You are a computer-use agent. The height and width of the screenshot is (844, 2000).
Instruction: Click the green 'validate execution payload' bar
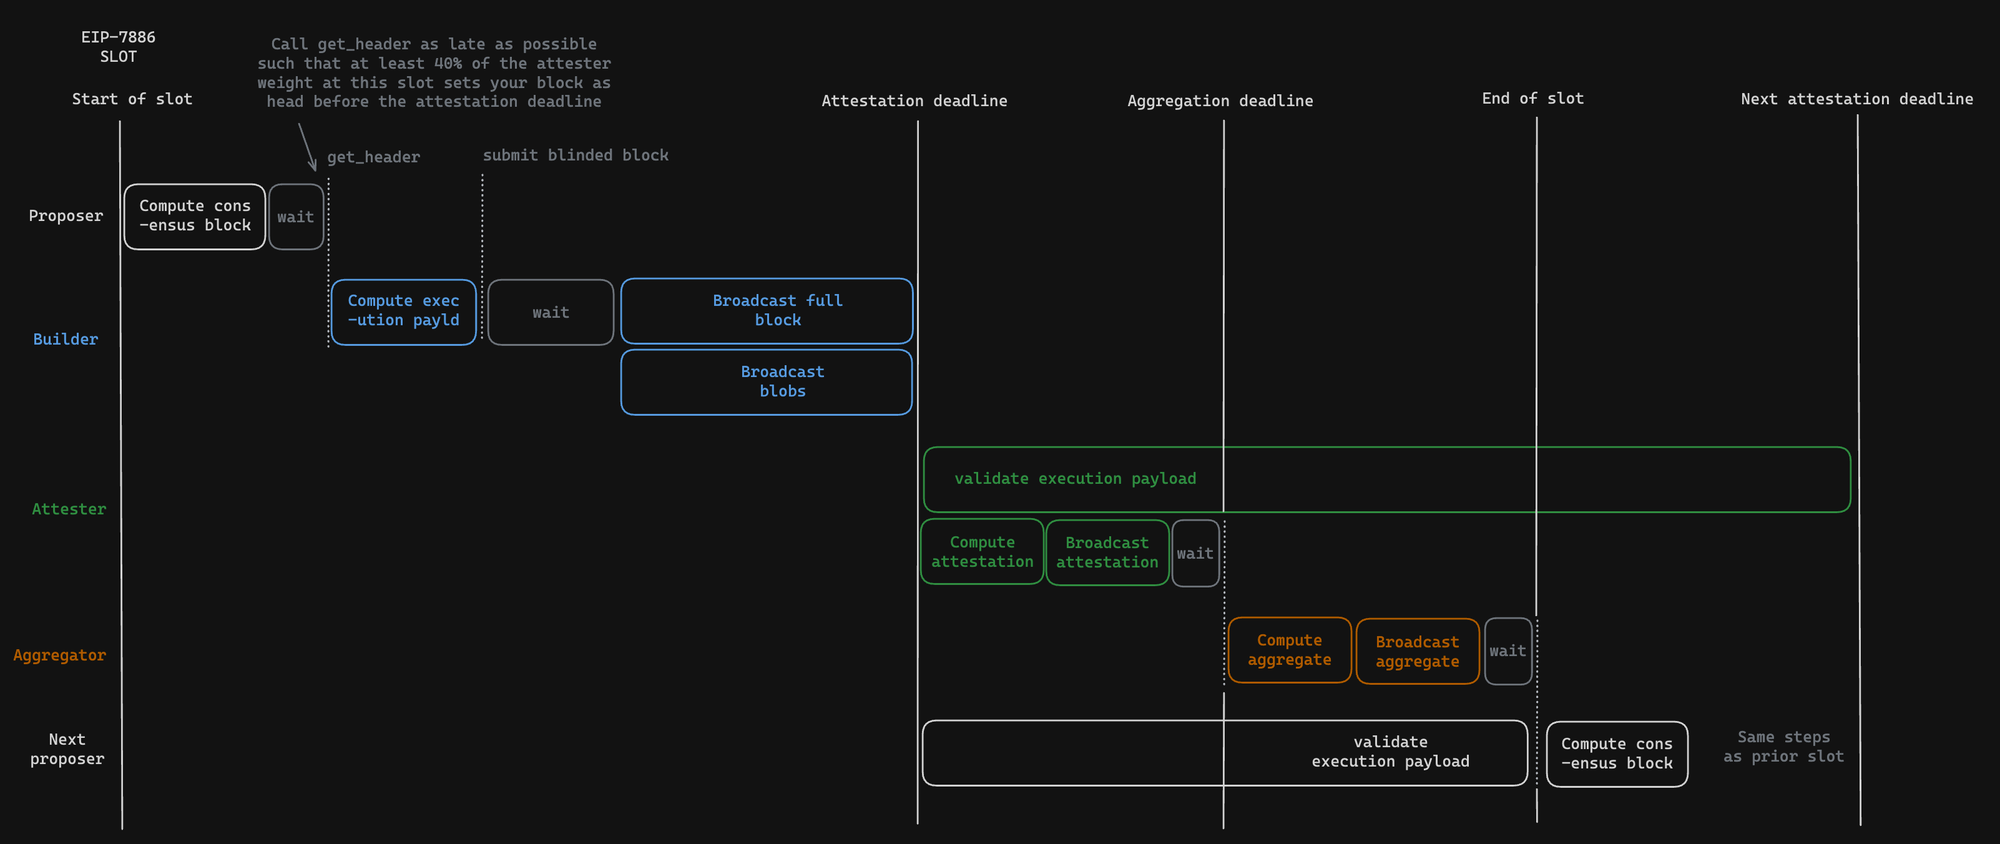click(1387, 480)
